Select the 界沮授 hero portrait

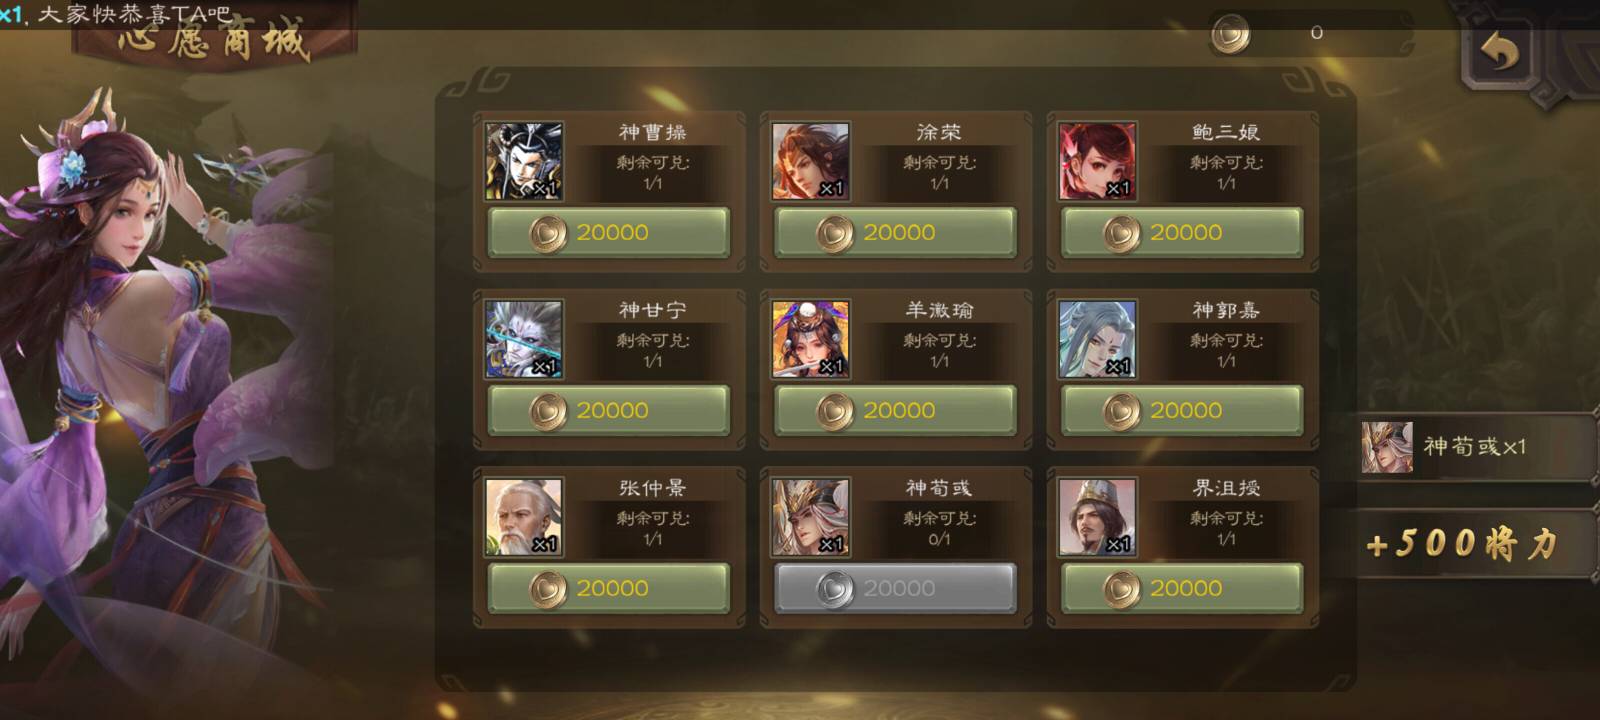pyautogui.click(x=1098, y=518)
